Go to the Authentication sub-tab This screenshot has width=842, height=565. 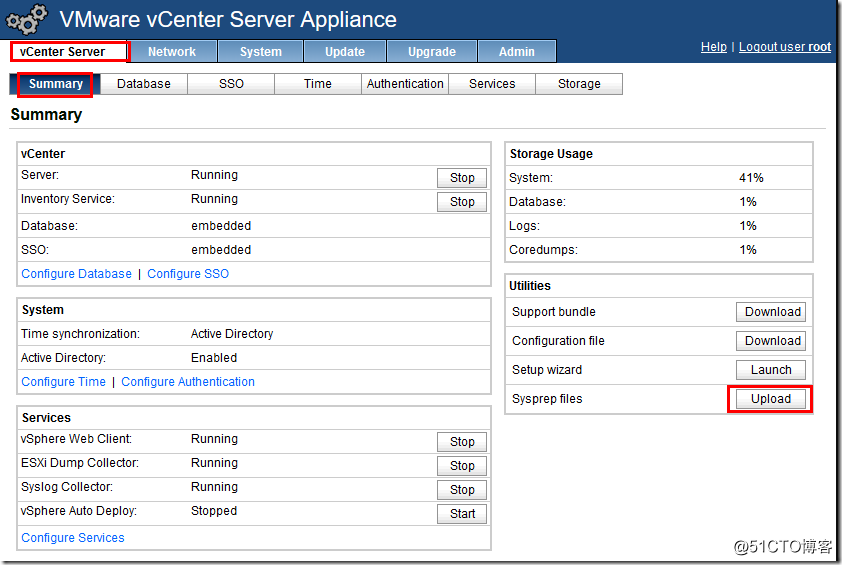tap(405, 84)
